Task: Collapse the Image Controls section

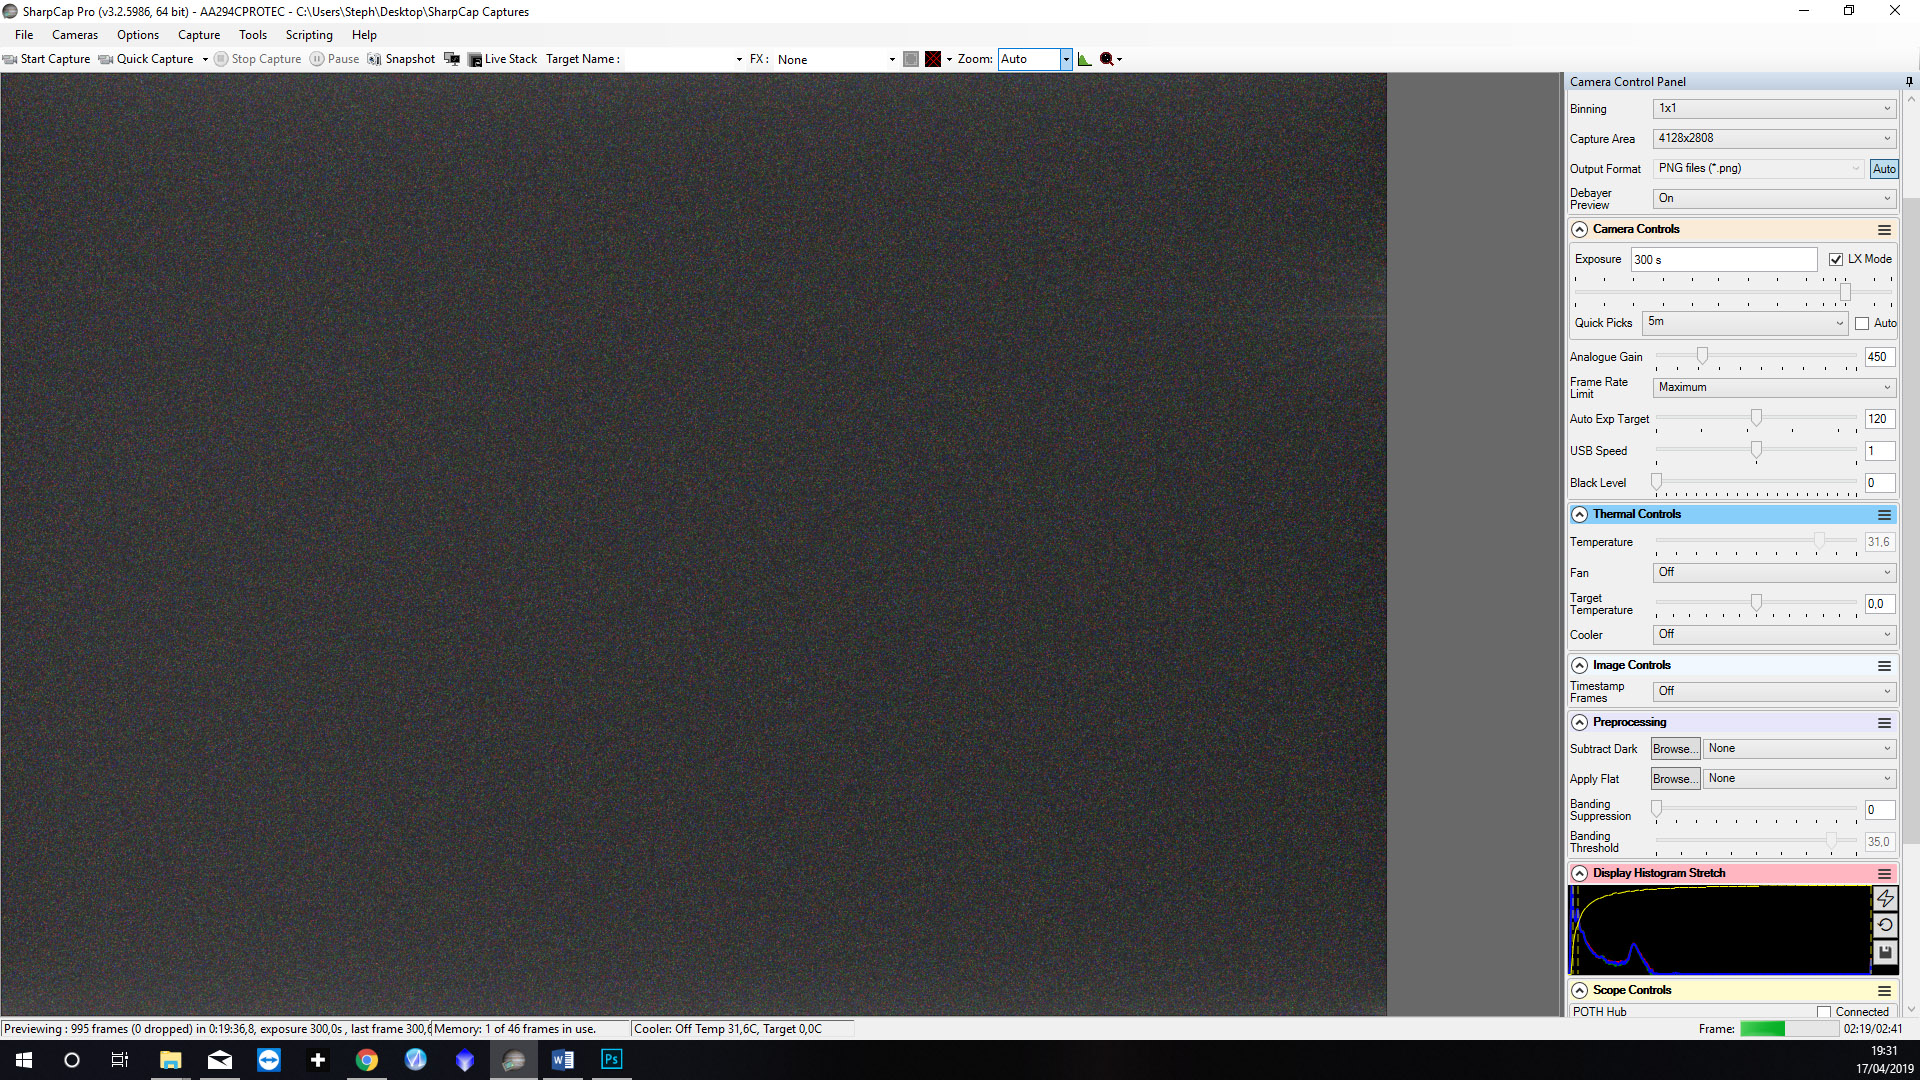Action: (1580, 666)
